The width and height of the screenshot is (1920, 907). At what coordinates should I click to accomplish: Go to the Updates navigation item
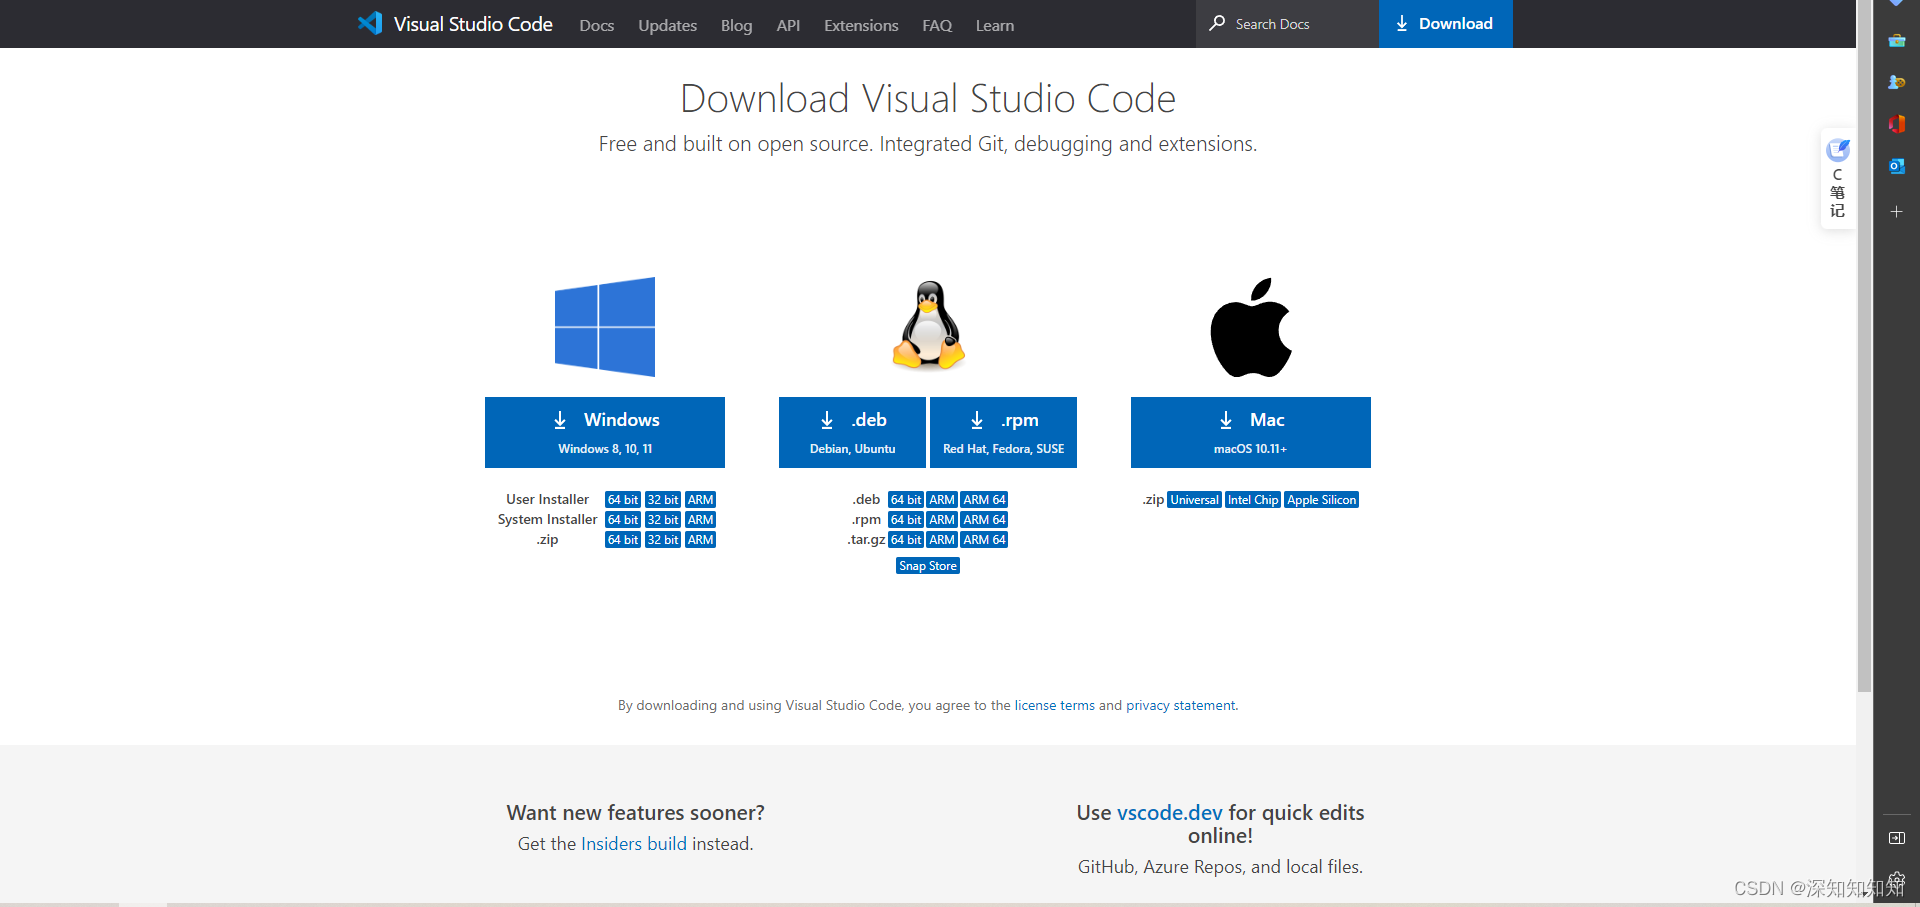point(668,25)
